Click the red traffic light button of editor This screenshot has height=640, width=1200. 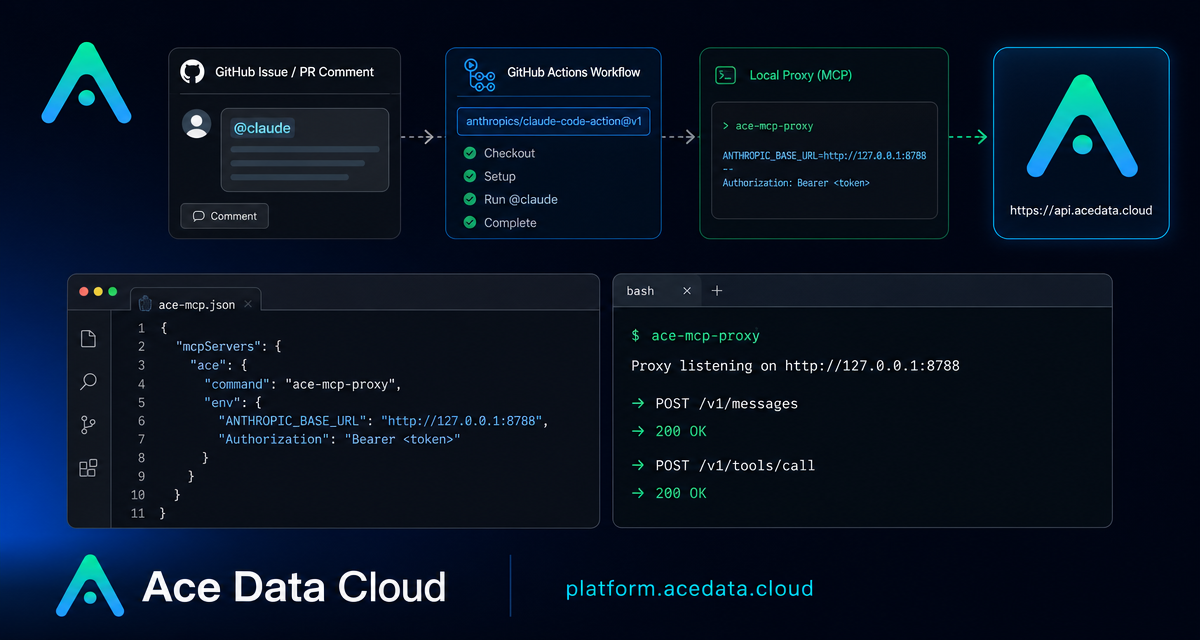coord(83,291)
